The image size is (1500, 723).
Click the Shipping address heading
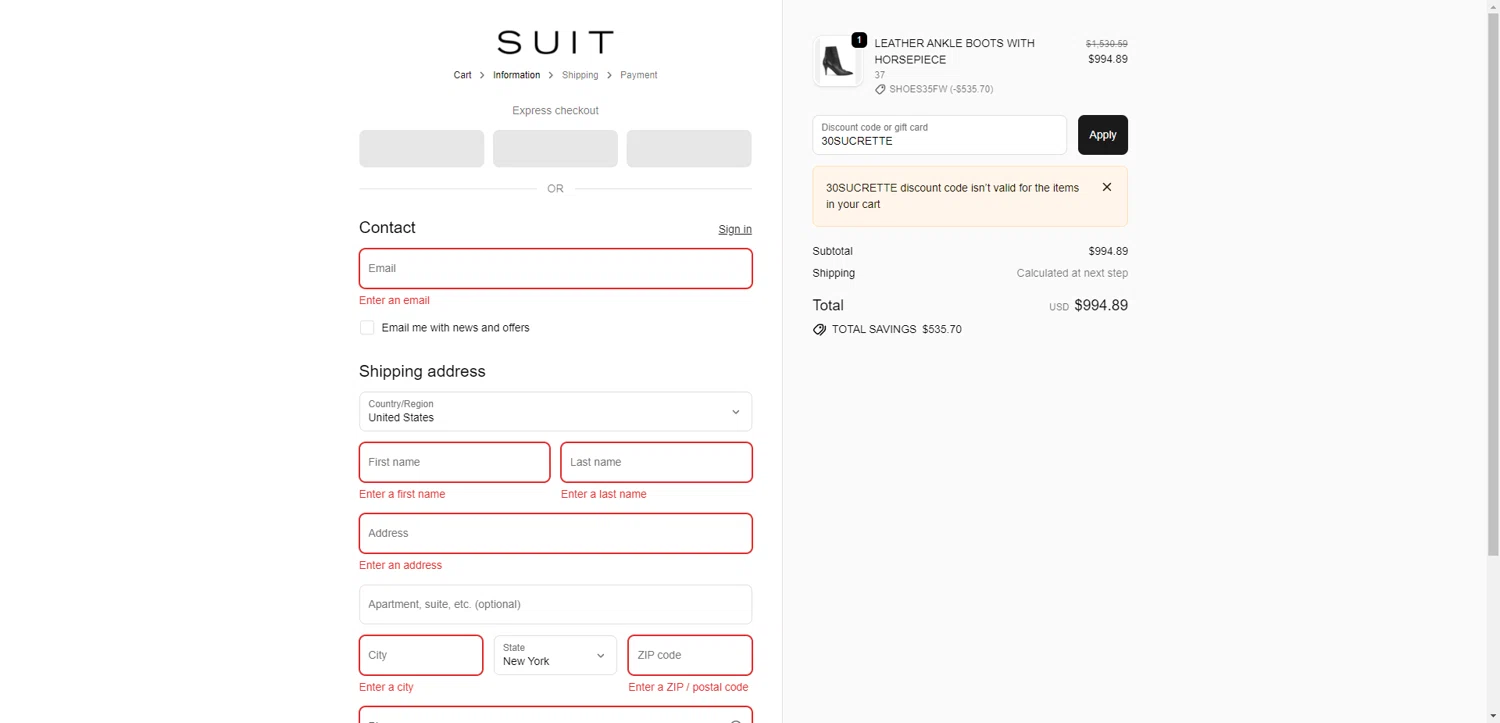[422, 371]
